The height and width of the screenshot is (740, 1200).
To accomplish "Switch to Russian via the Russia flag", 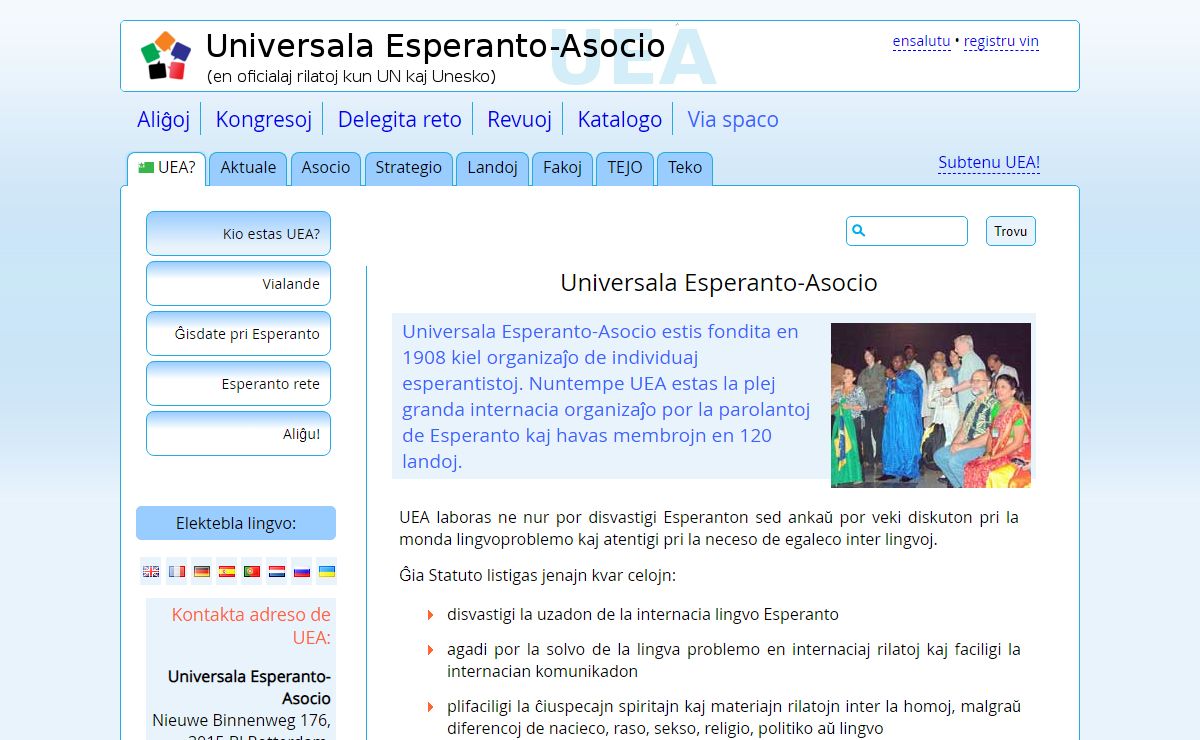I will pyautogui.click(x=301, y=572).
